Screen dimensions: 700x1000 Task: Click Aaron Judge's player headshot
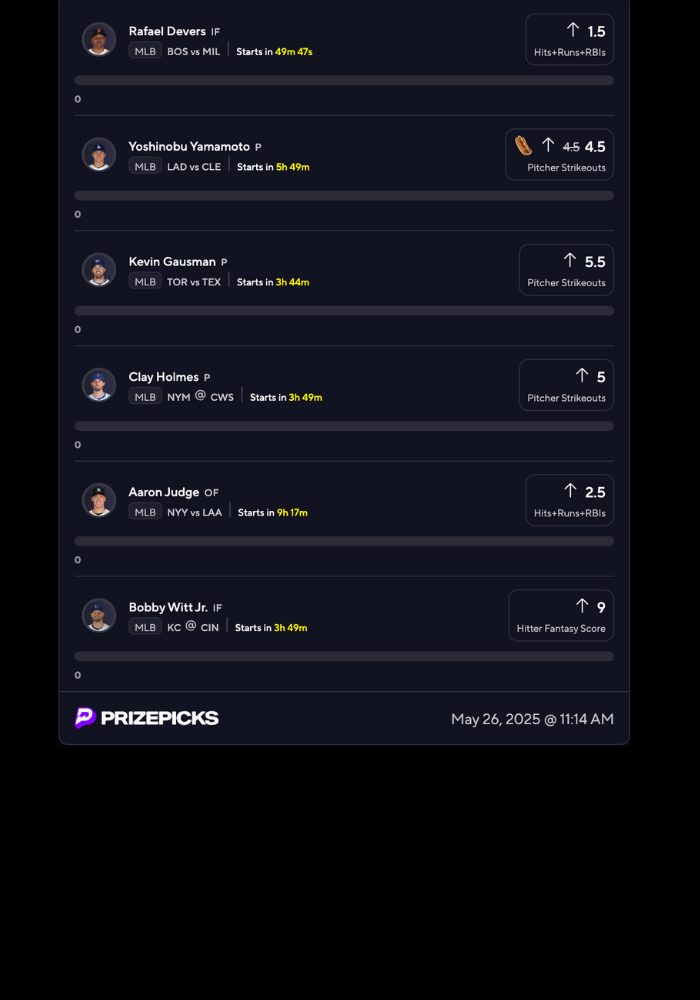[x=99, y=500]
